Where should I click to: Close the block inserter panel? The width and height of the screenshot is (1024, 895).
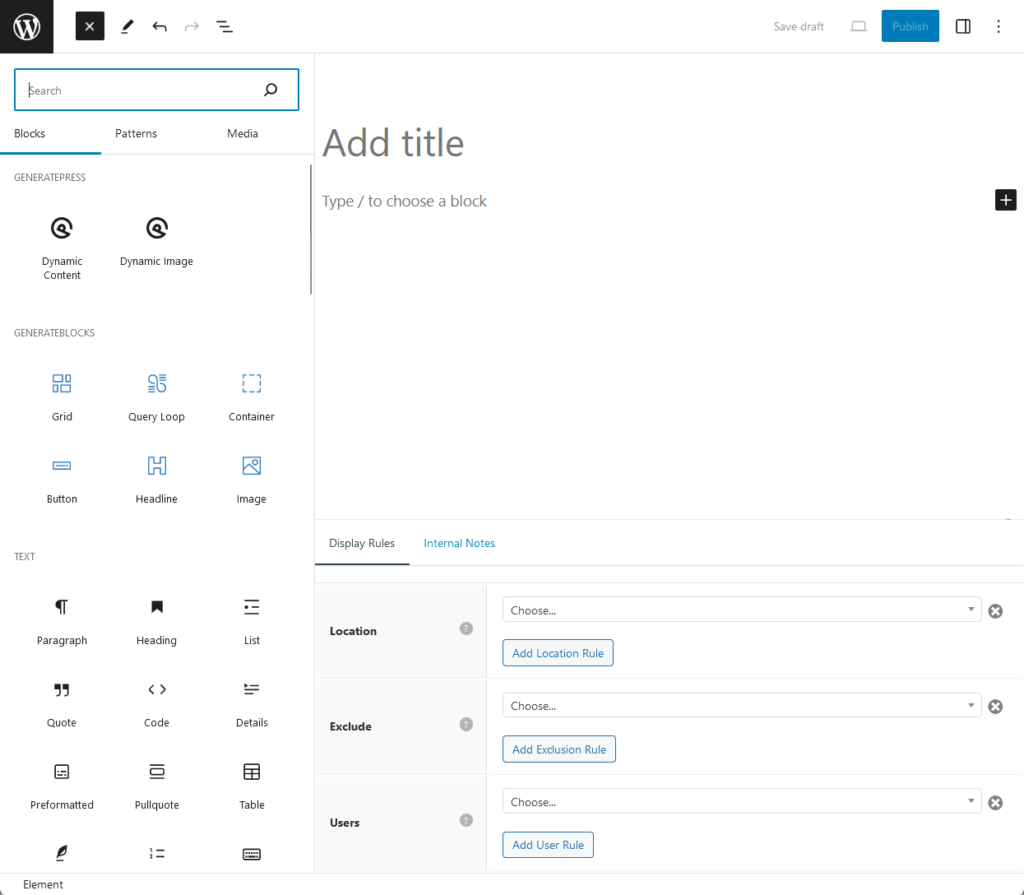pos(89,27)
